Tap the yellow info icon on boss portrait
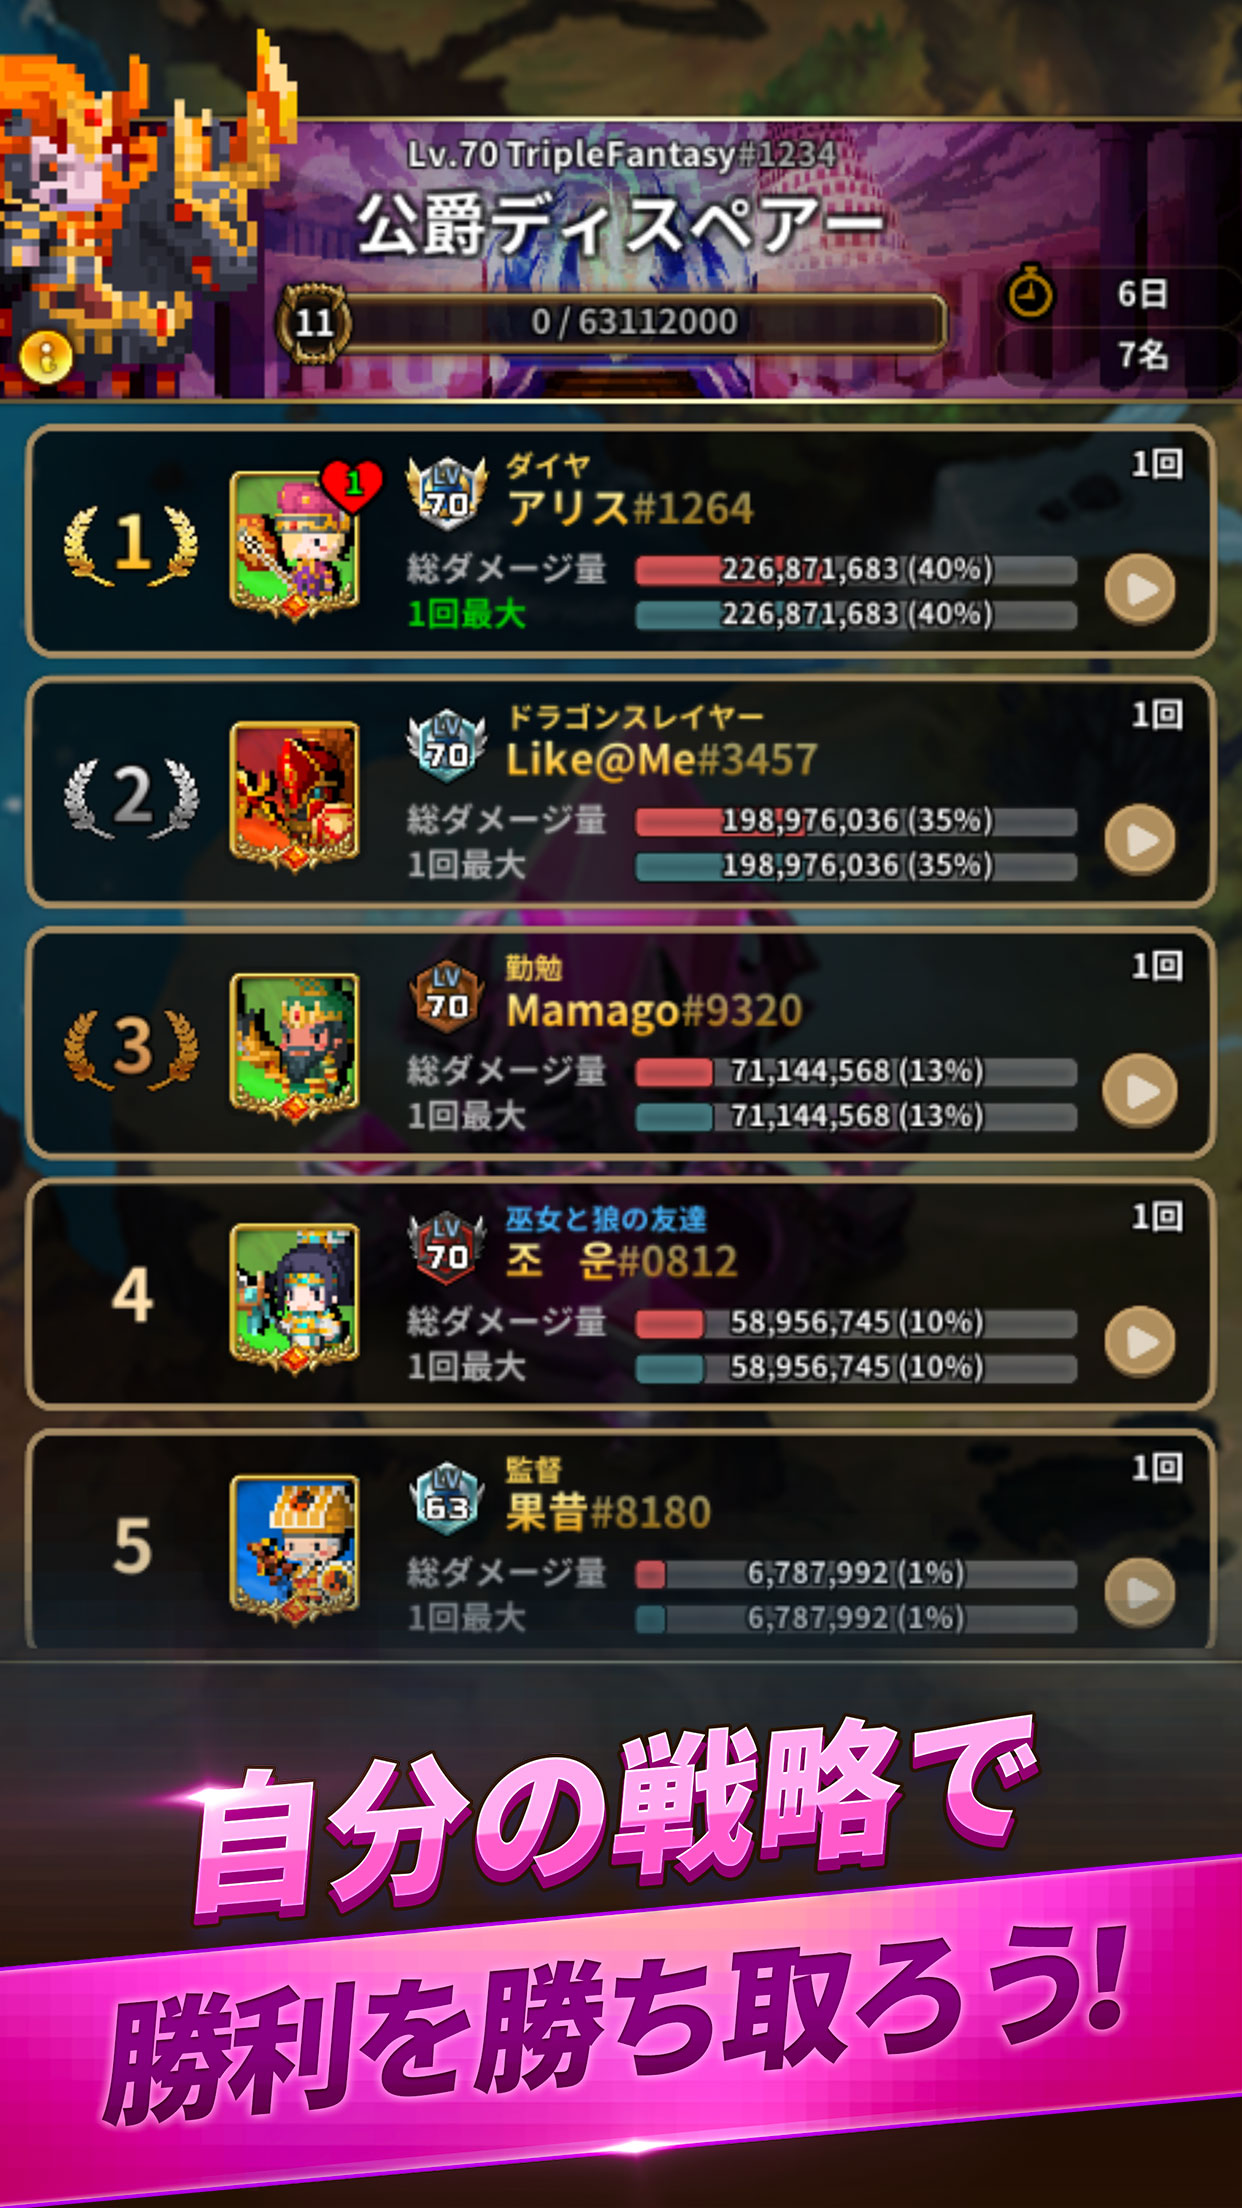This screenshot has width=1242, height=2208. coord(45,356)
